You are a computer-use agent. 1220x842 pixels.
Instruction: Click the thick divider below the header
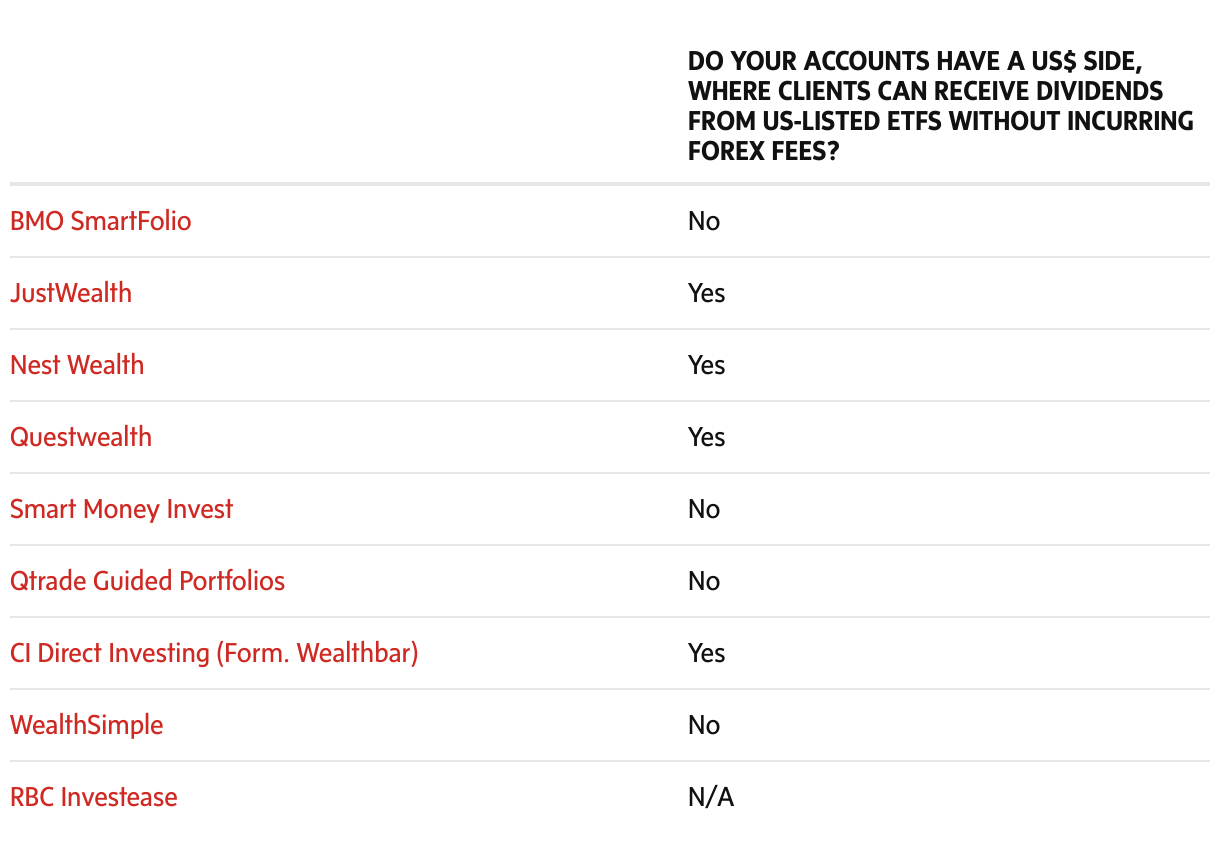pos(610,184)
